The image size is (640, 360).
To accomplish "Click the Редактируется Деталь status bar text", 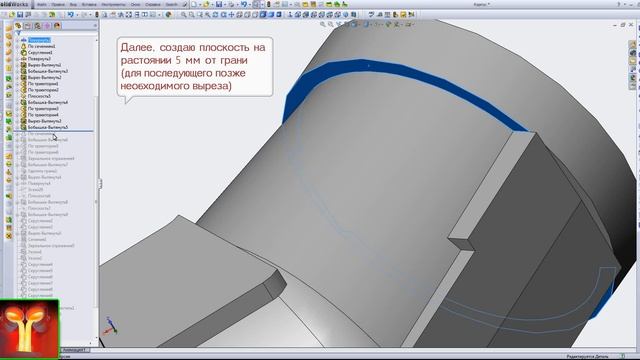I will 587,357.
